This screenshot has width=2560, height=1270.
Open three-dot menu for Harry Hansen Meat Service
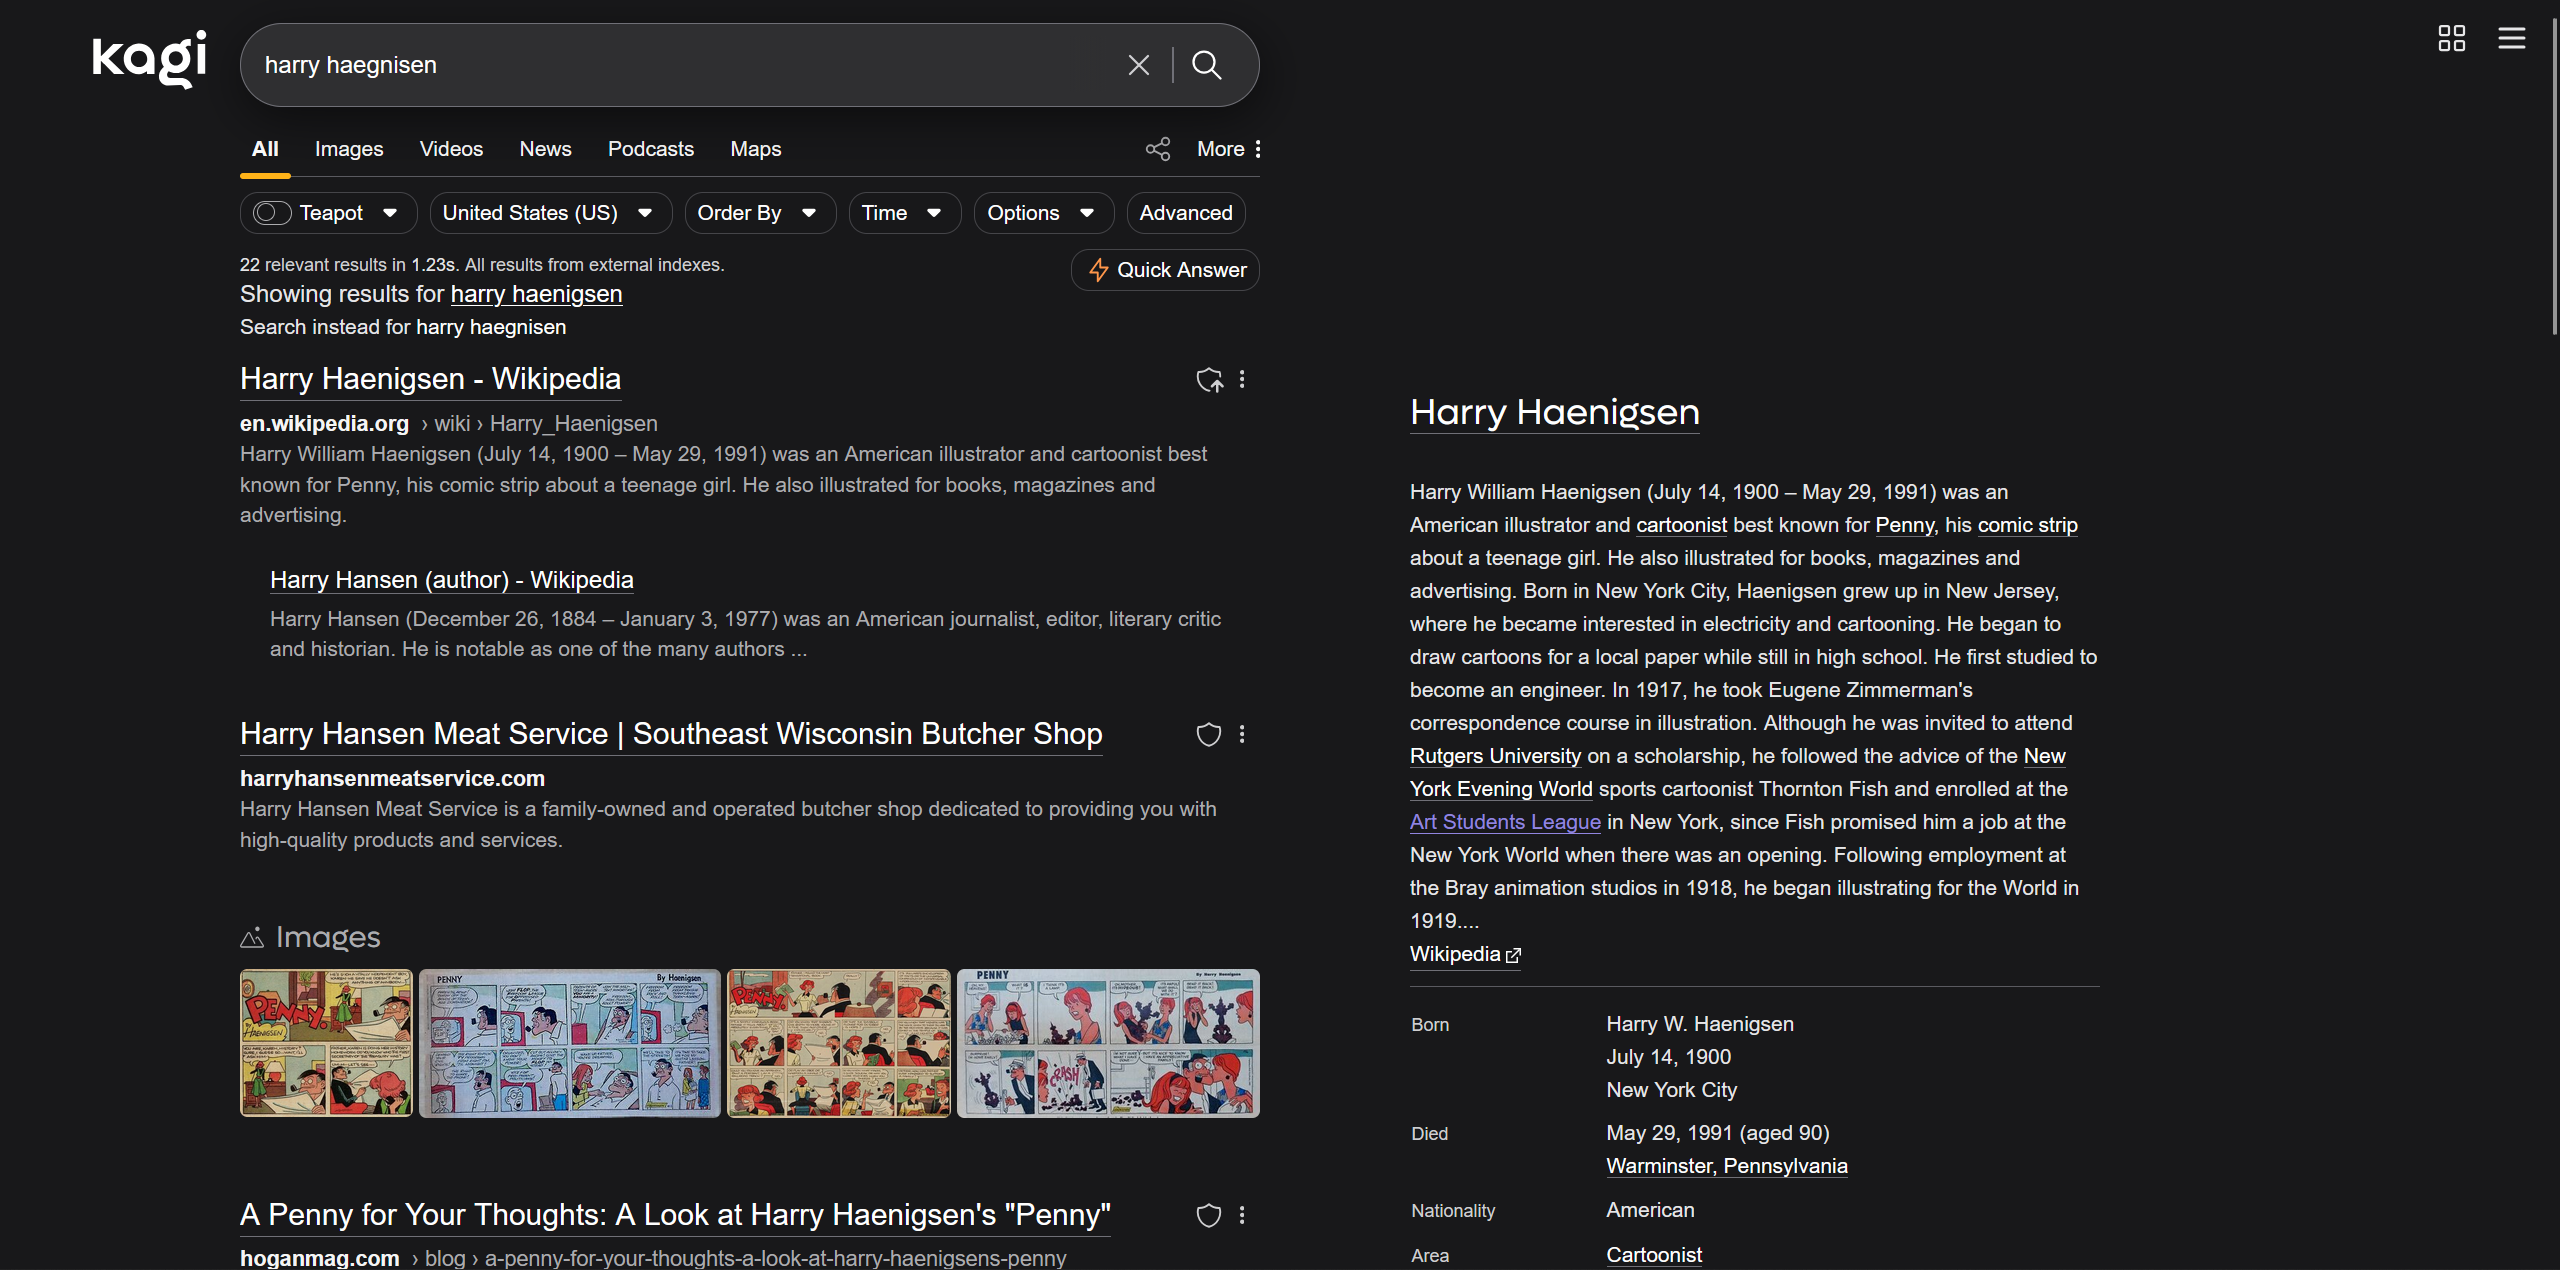[1242, 734]
